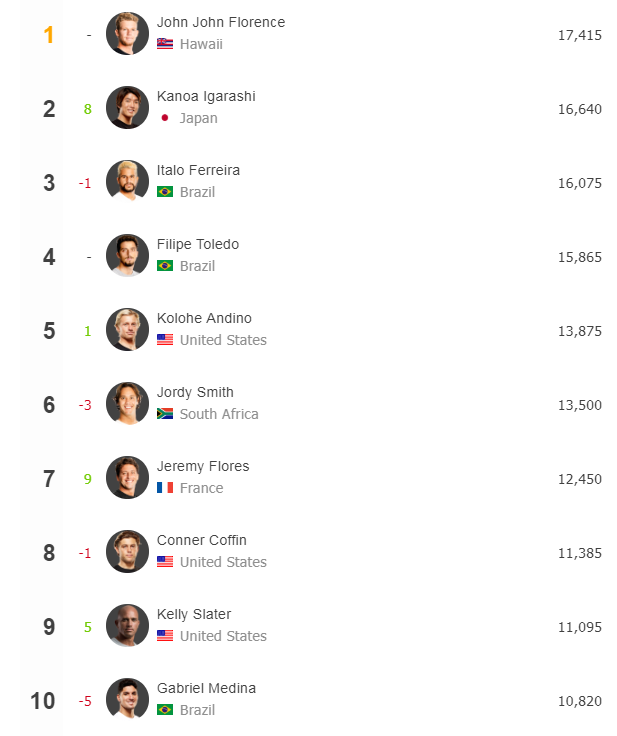Click Kanoa Igarashi's avatar

point(127,107)
